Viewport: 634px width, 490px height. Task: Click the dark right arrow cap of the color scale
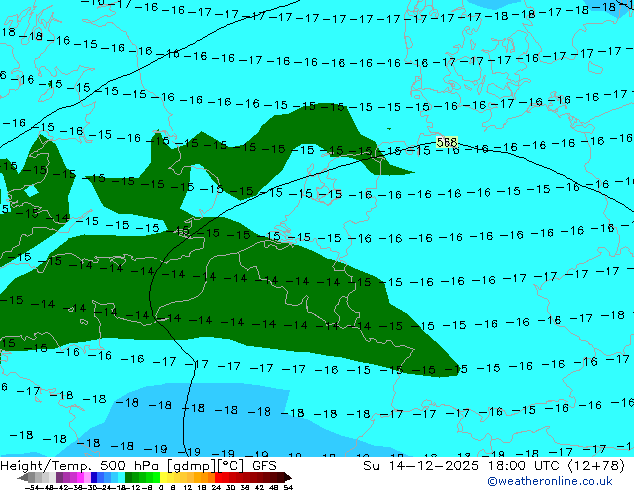click(x=288, y=477)
